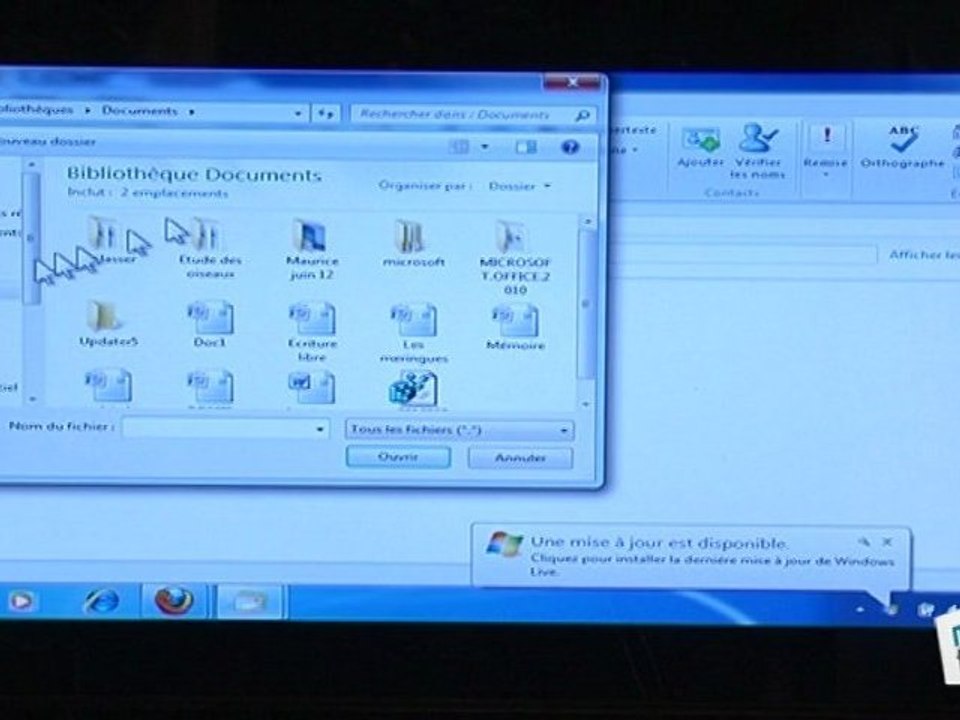960x720 pixels.
Task: Open the address bar history dropdown
Action: [298, 114]
